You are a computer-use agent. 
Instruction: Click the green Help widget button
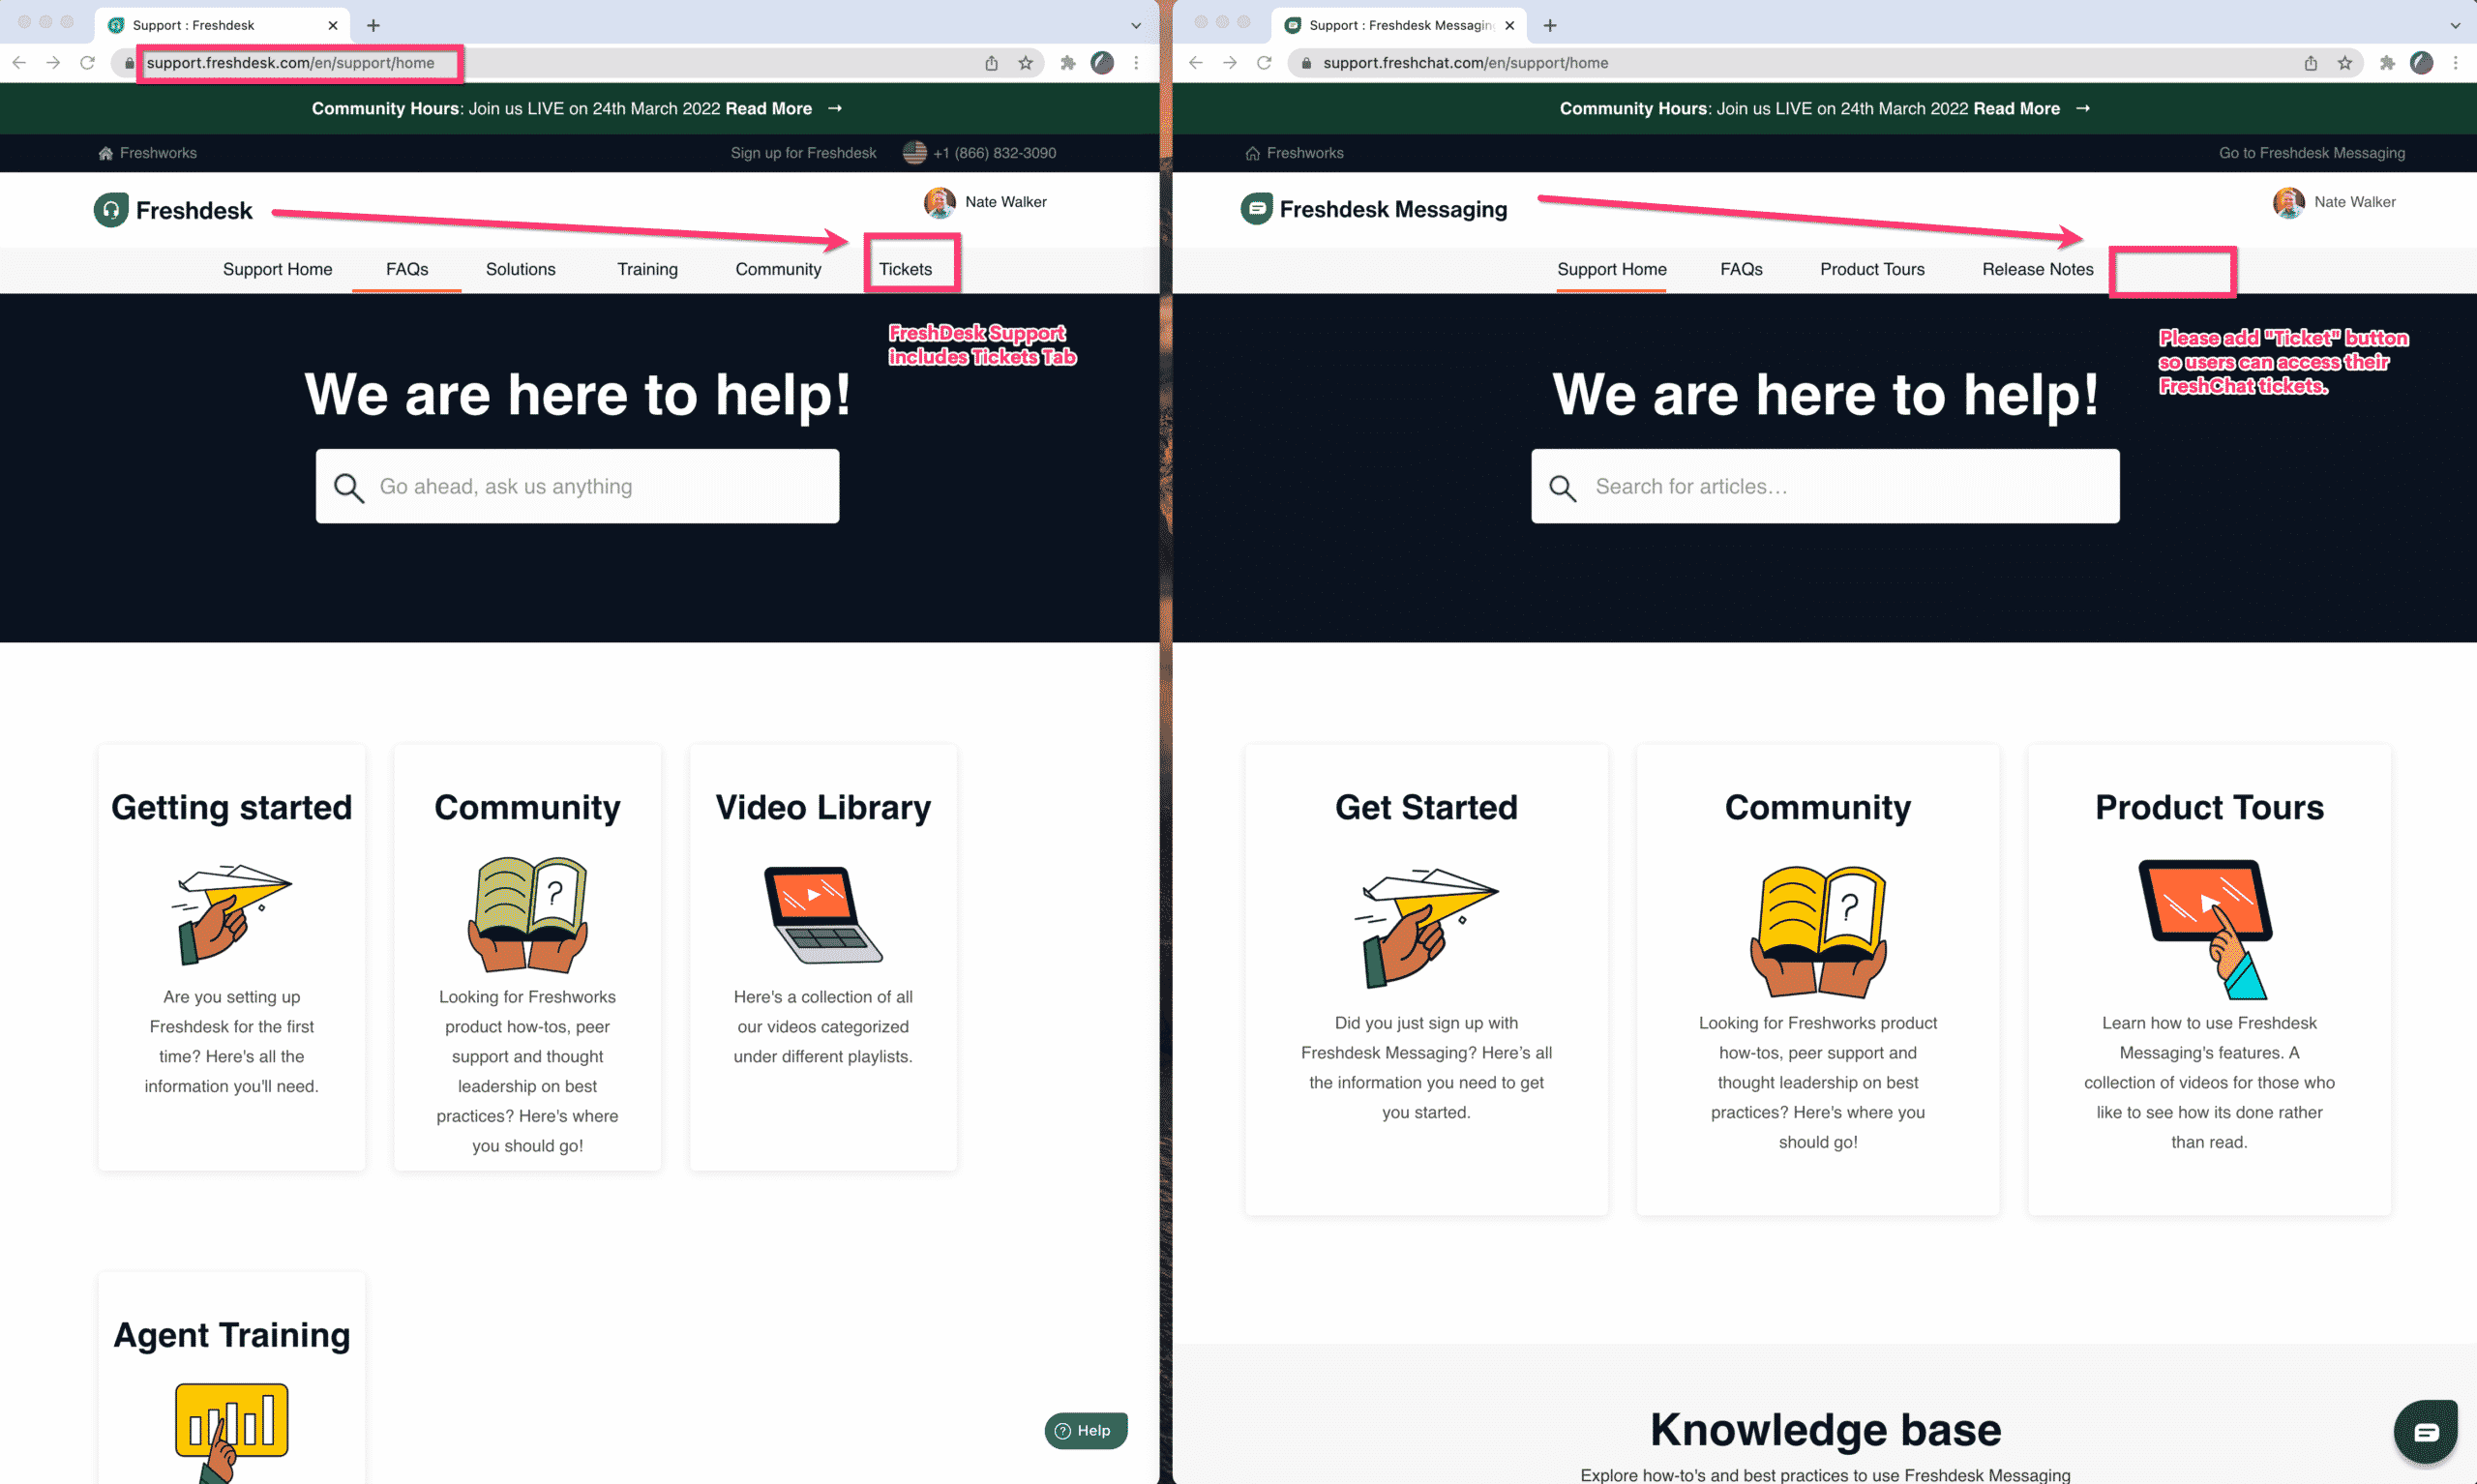[x=1085, y=1430]
